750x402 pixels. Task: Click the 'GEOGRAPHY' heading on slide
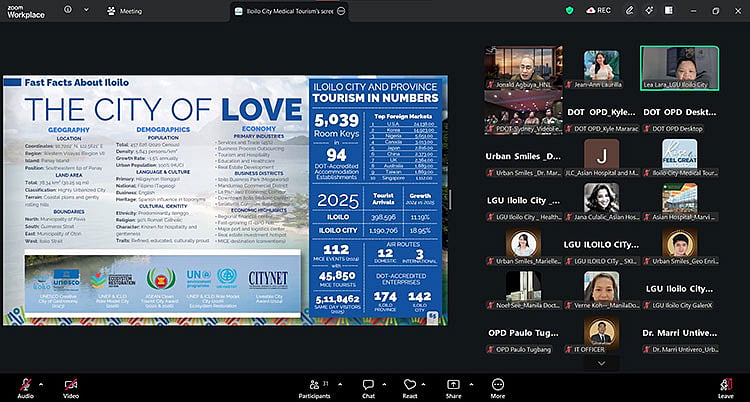point(68,130)
